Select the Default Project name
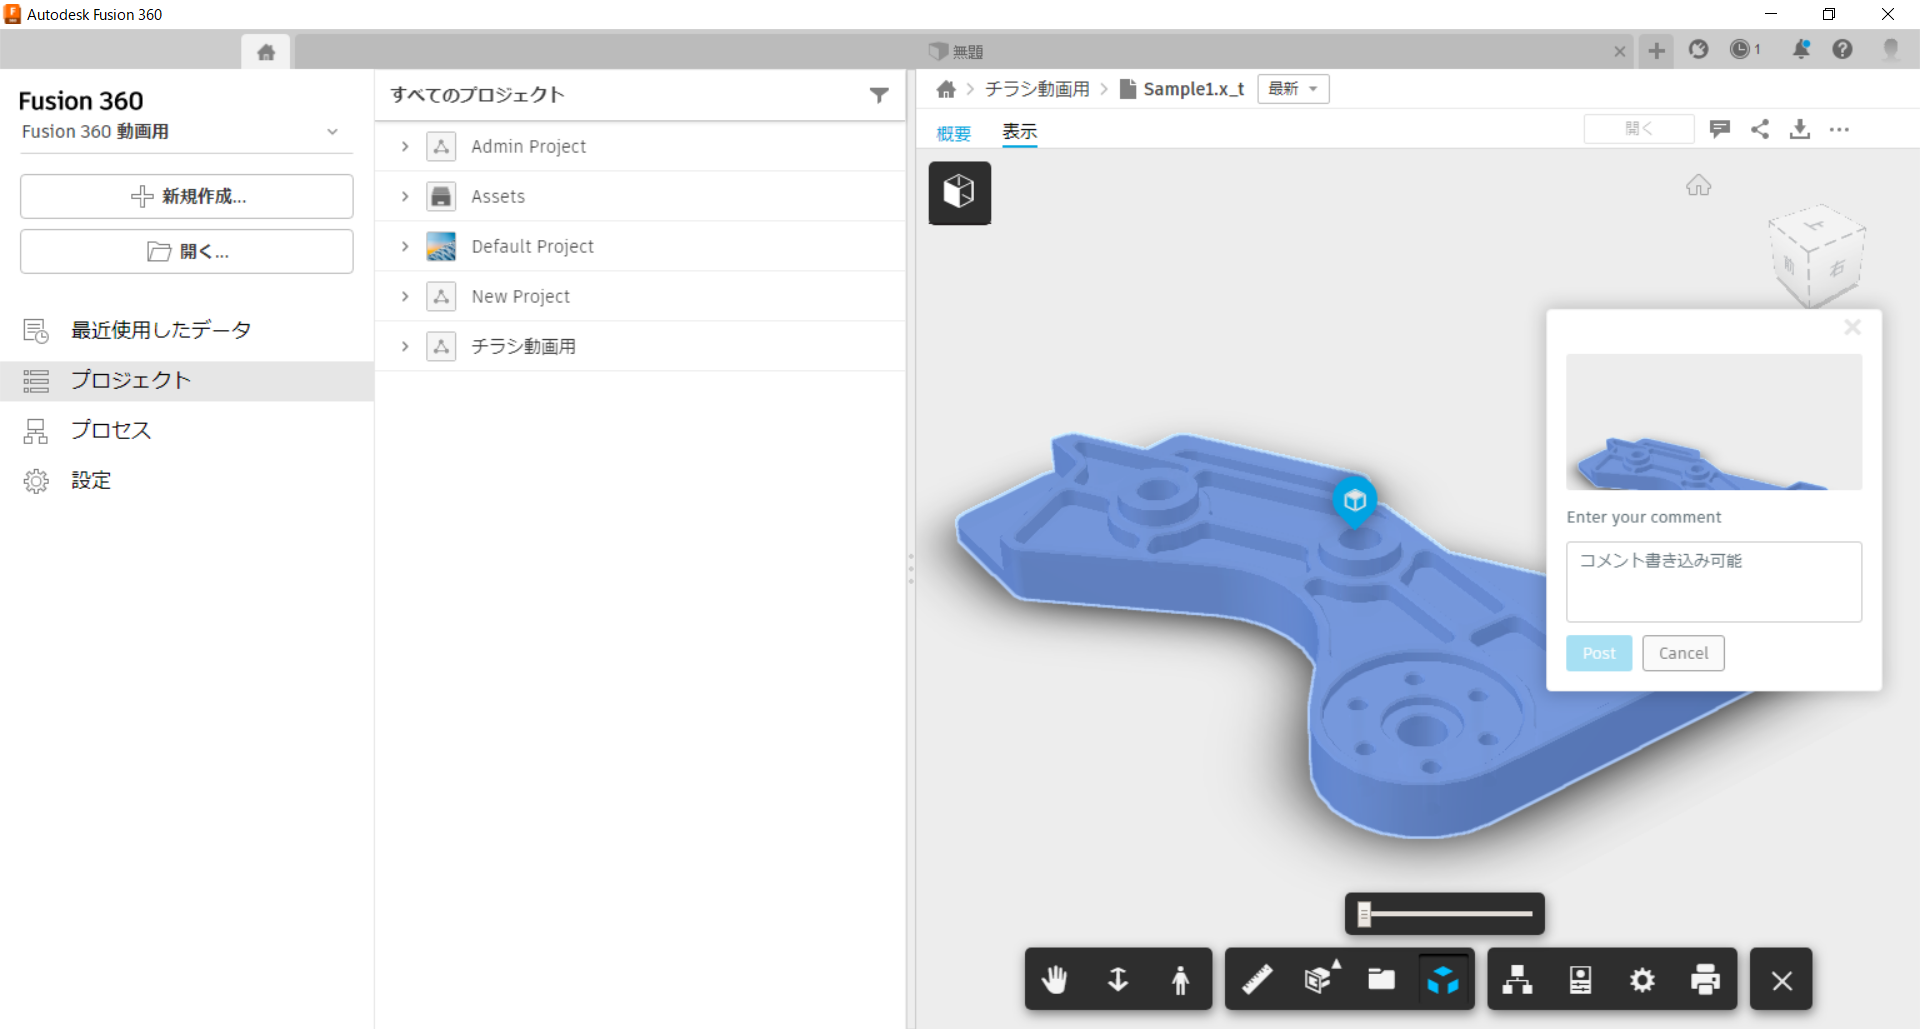This screenshot has width=1920, height=1029. point(533,246)
